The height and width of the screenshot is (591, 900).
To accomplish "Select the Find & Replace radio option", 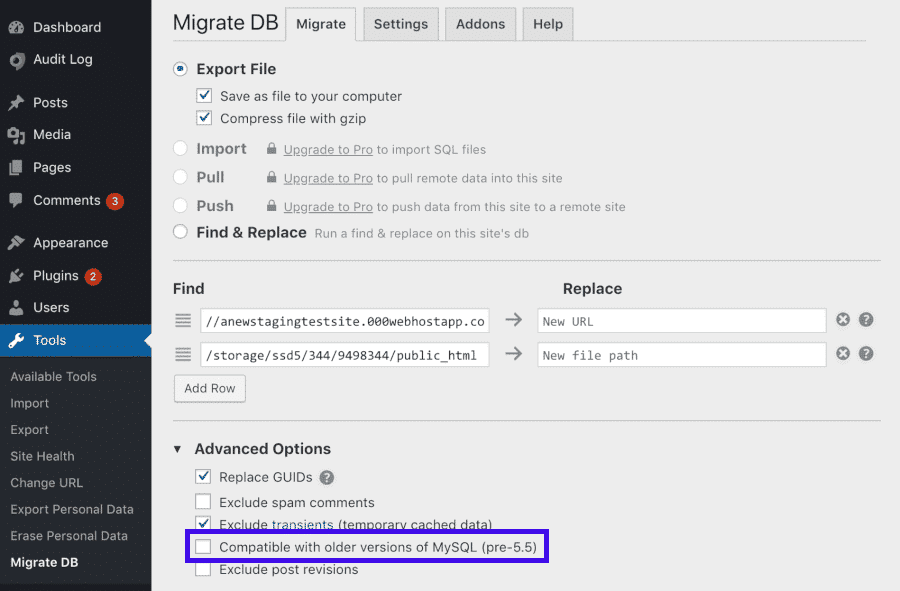I will pyautogui.click(x=180, y=232).
